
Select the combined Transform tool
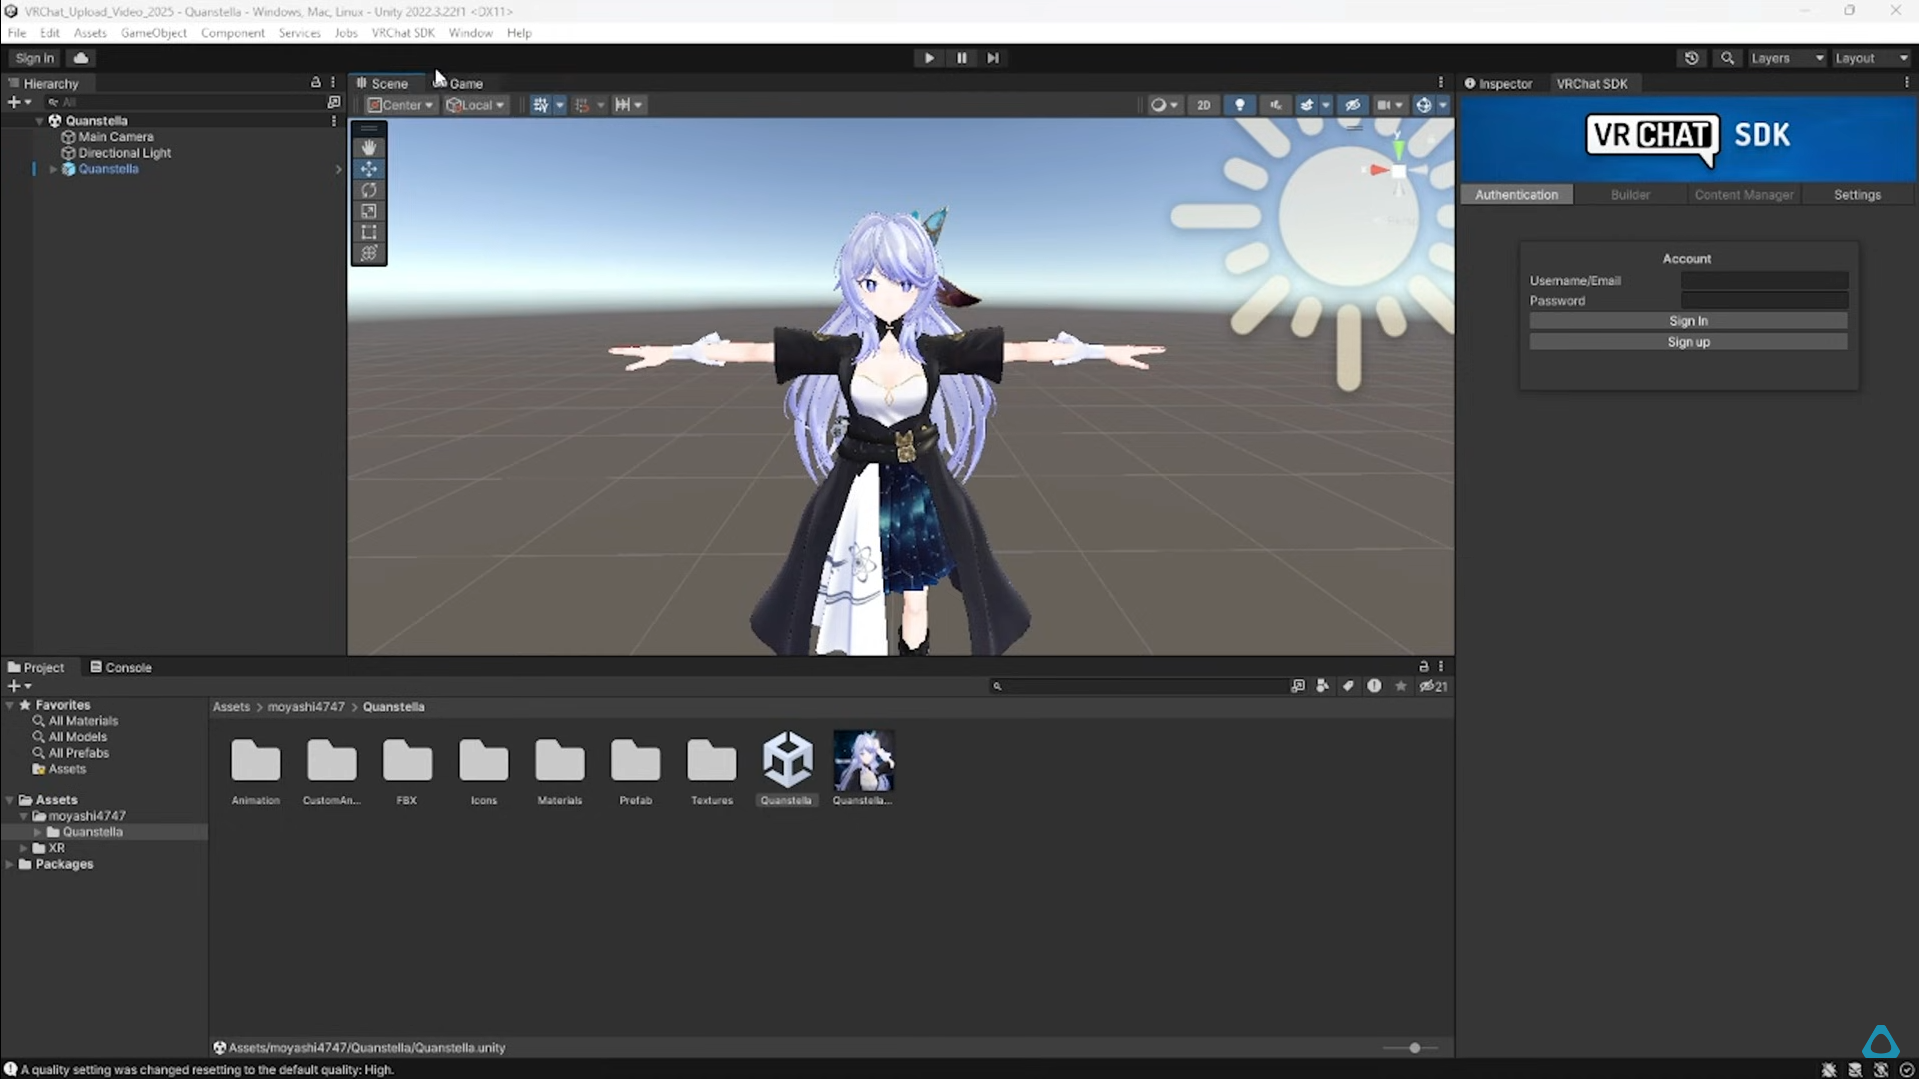(369, 253)
